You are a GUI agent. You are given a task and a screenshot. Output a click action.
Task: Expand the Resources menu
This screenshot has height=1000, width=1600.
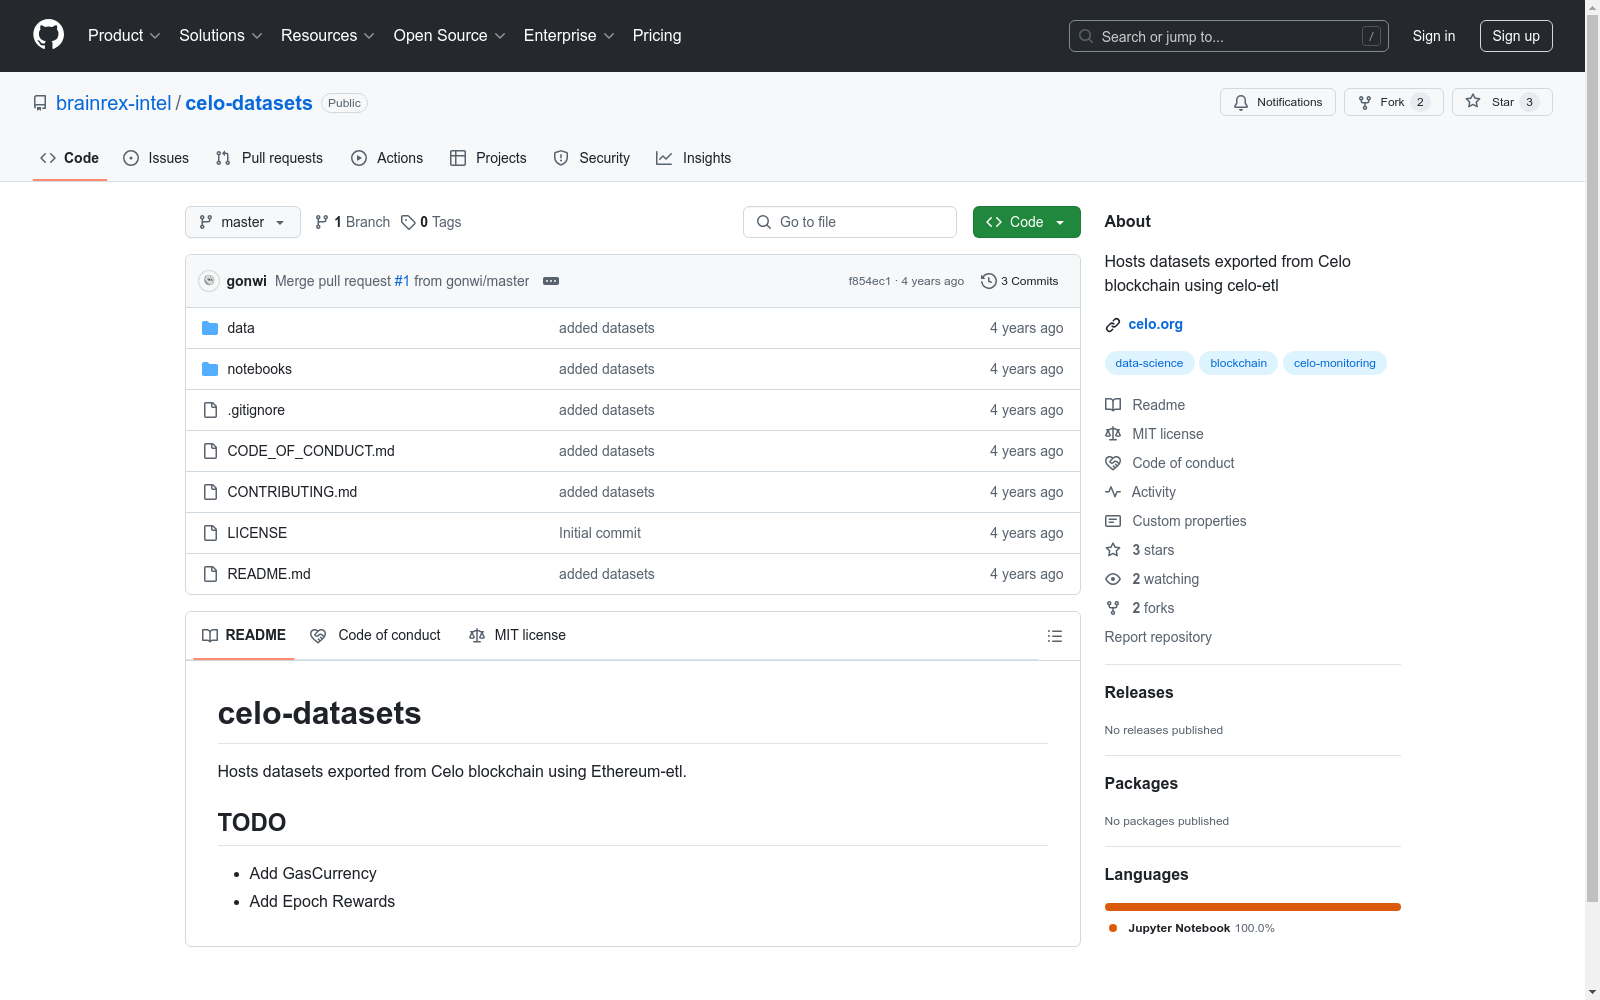(328, 36)
